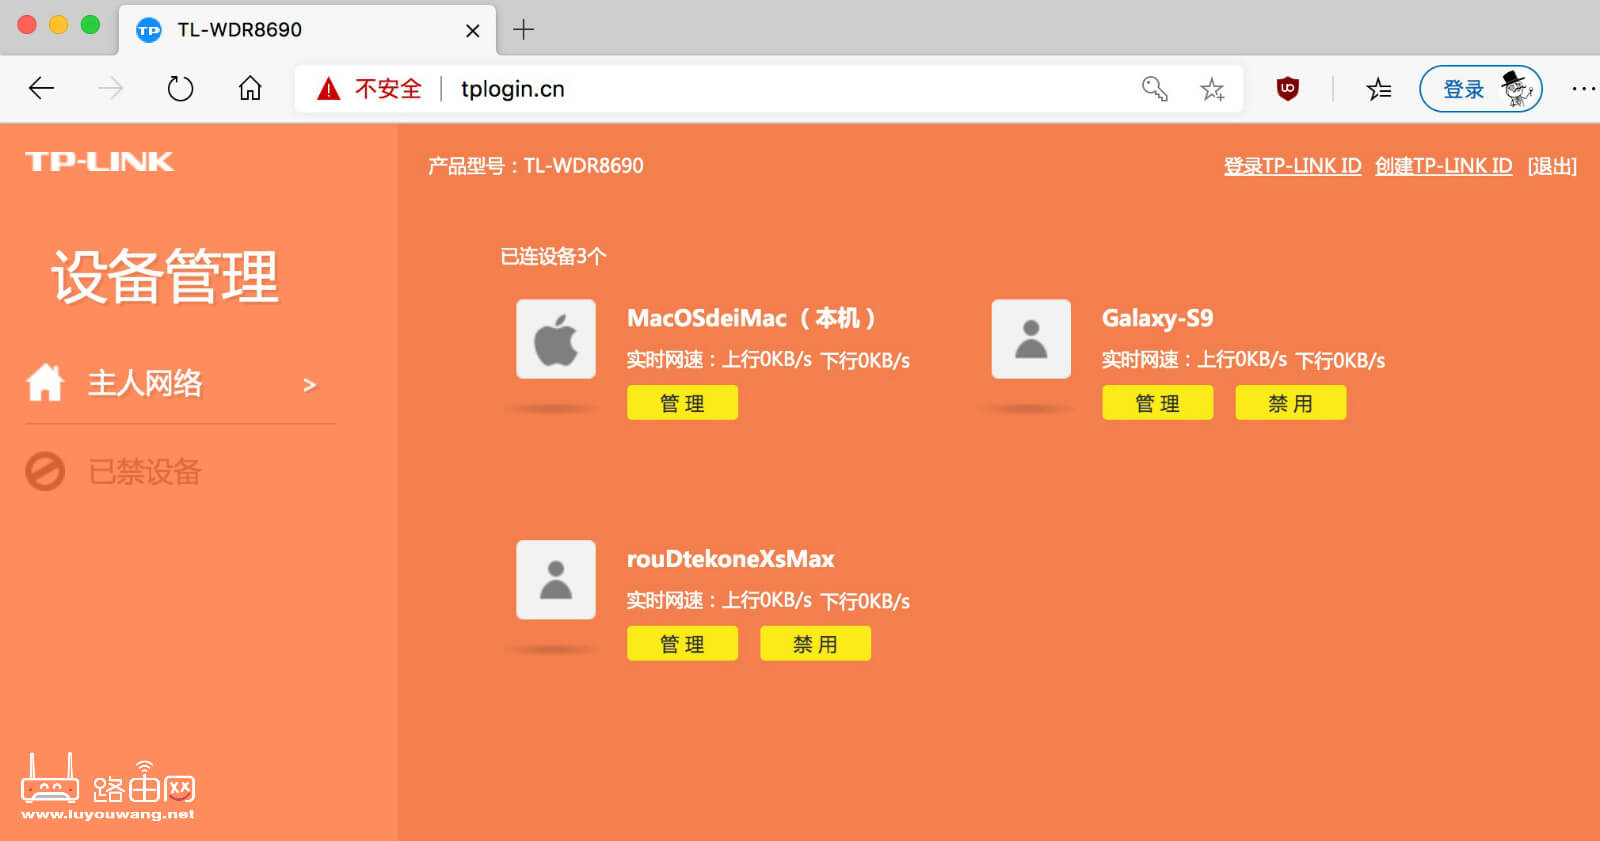
Task: Open the 创建TP-LINK ID link
Action: click(x=1443, y=166)
